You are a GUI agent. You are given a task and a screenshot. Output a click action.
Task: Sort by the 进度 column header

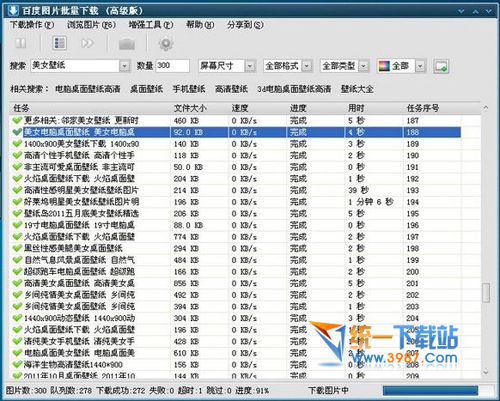coord(315,108)
